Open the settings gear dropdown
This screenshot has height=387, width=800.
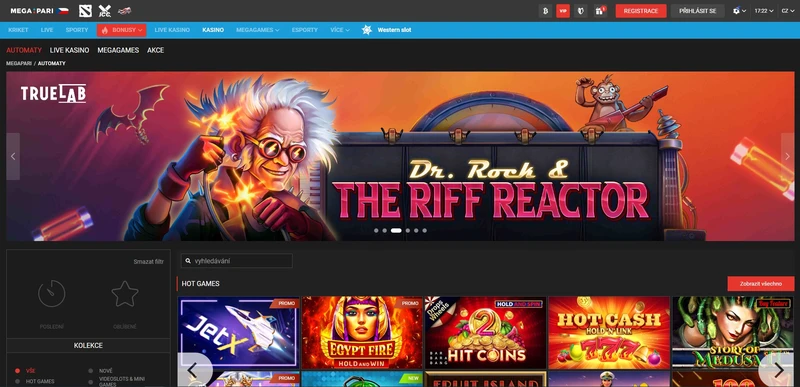point(739,11)
